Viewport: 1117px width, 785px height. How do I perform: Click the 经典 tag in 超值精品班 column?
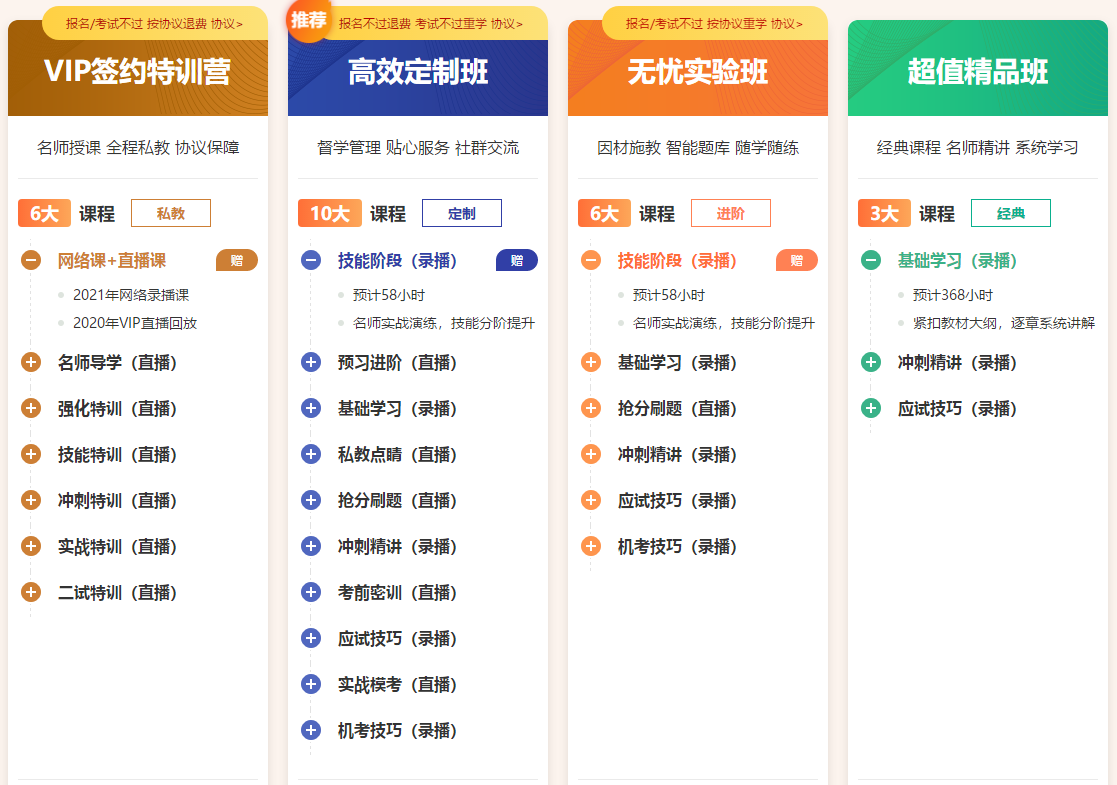tap(1010, 214)
